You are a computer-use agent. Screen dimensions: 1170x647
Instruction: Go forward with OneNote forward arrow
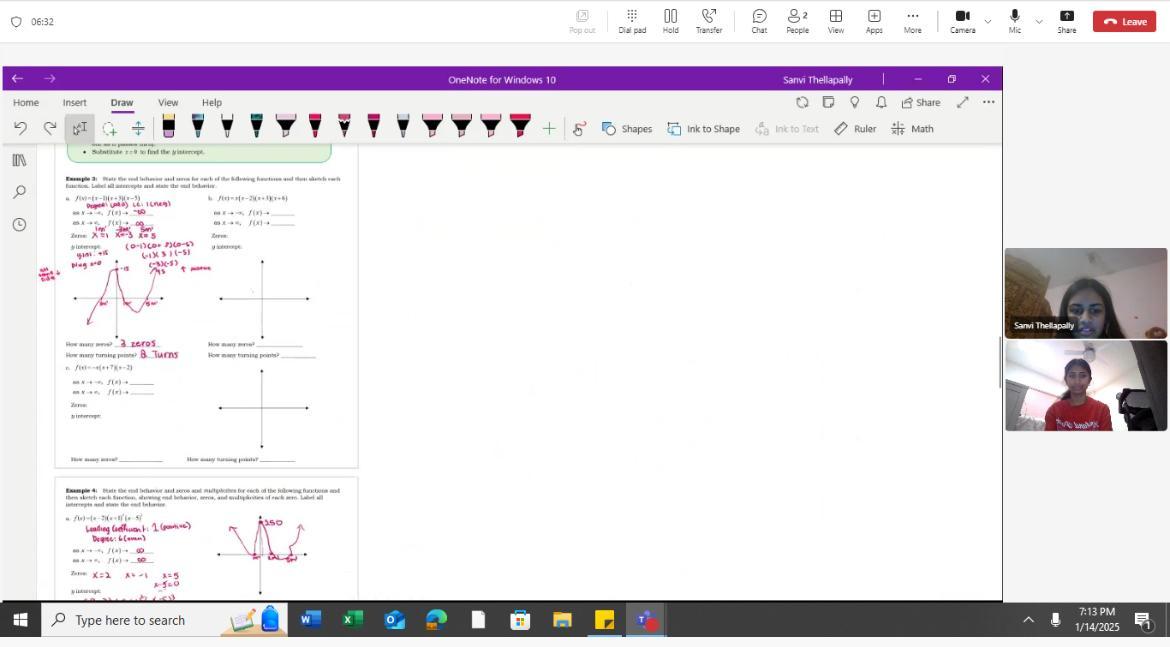pyautogui.click(x=49, y=78)
